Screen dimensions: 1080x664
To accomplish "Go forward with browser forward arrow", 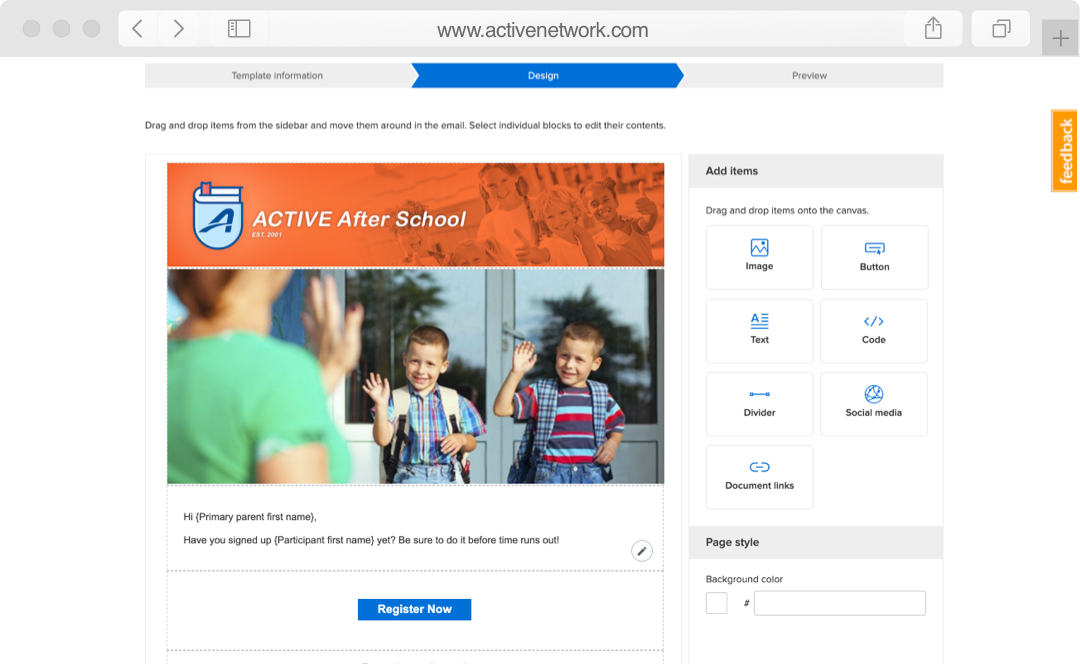I will tap(179, 29).
